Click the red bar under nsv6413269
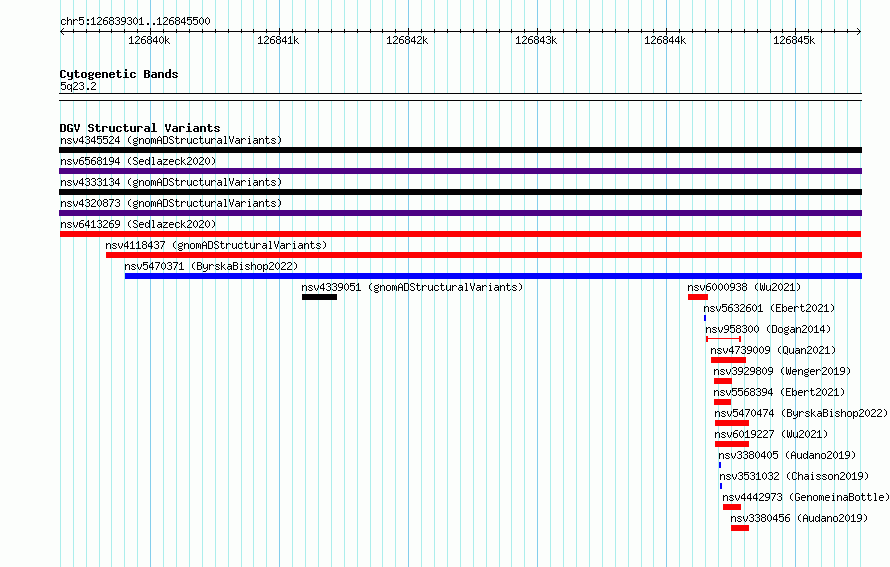Image resolution: width=890 pixels, height=567 pixels. (460, 234)
